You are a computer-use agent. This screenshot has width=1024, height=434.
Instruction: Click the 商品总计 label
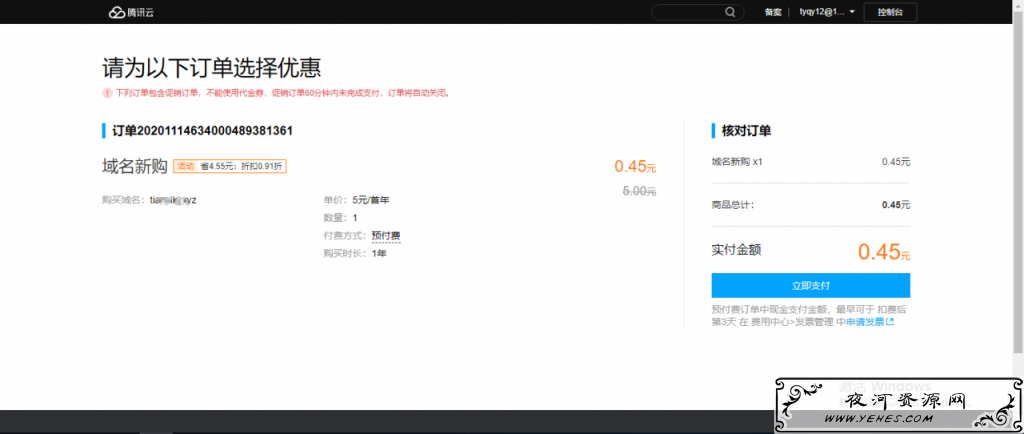pyautogui.click(x=733, y=205)
